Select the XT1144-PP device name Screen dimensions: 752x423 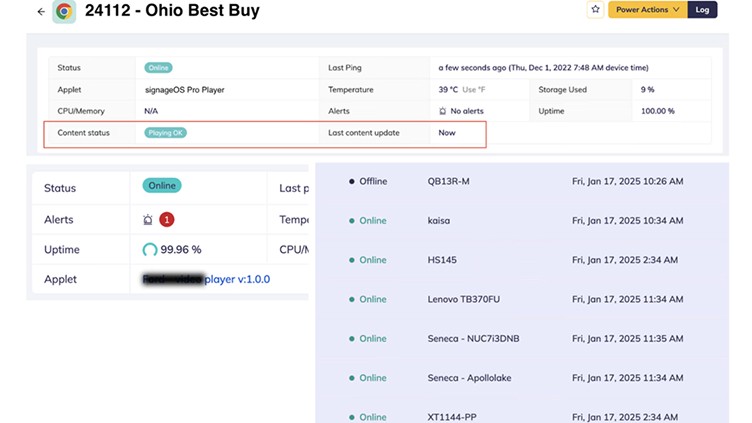point(452,417)
